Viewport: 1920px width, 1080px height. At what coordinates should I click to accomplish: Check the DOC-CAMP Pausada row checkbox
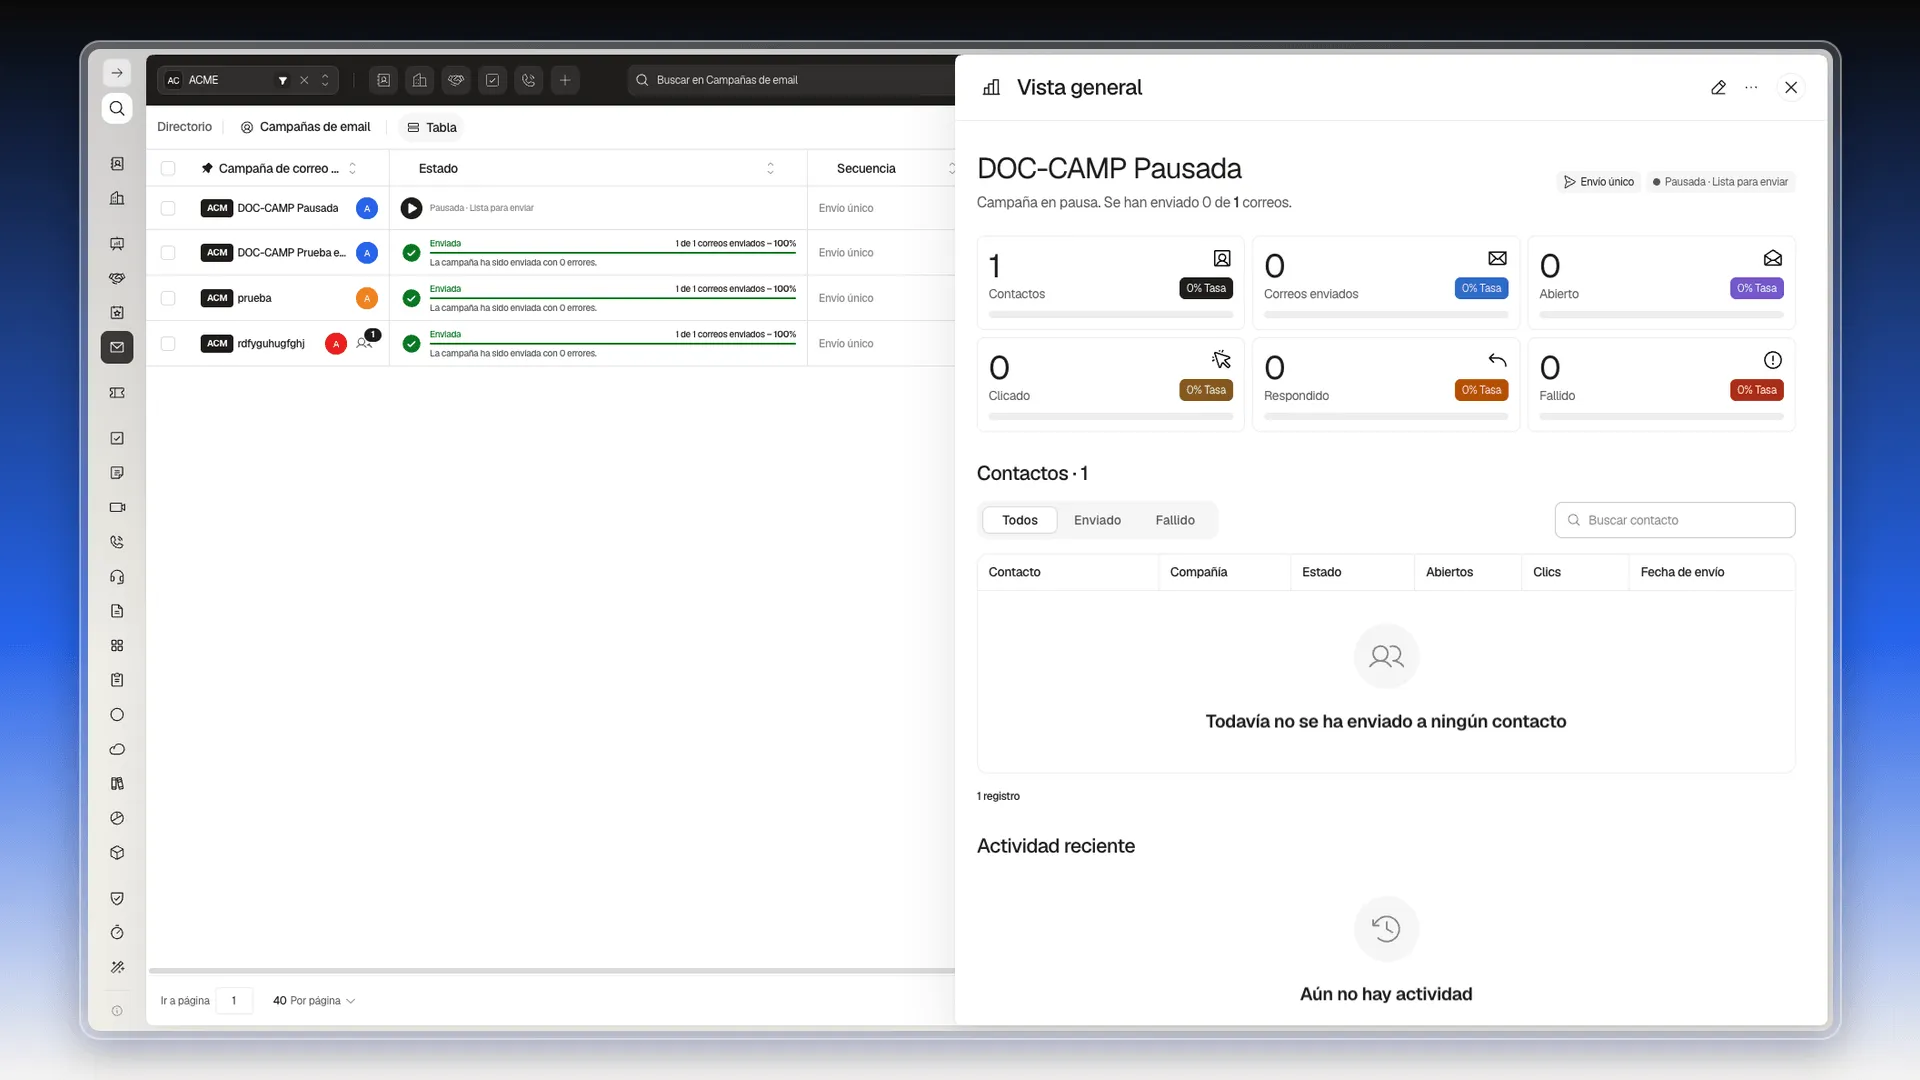[x=168, y=208]
